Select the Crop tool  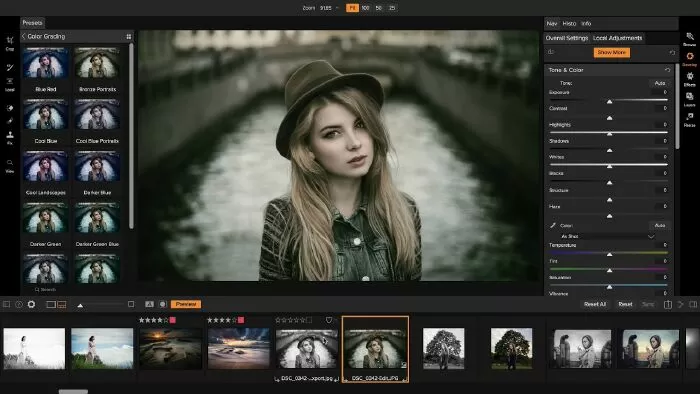(10, 43)
